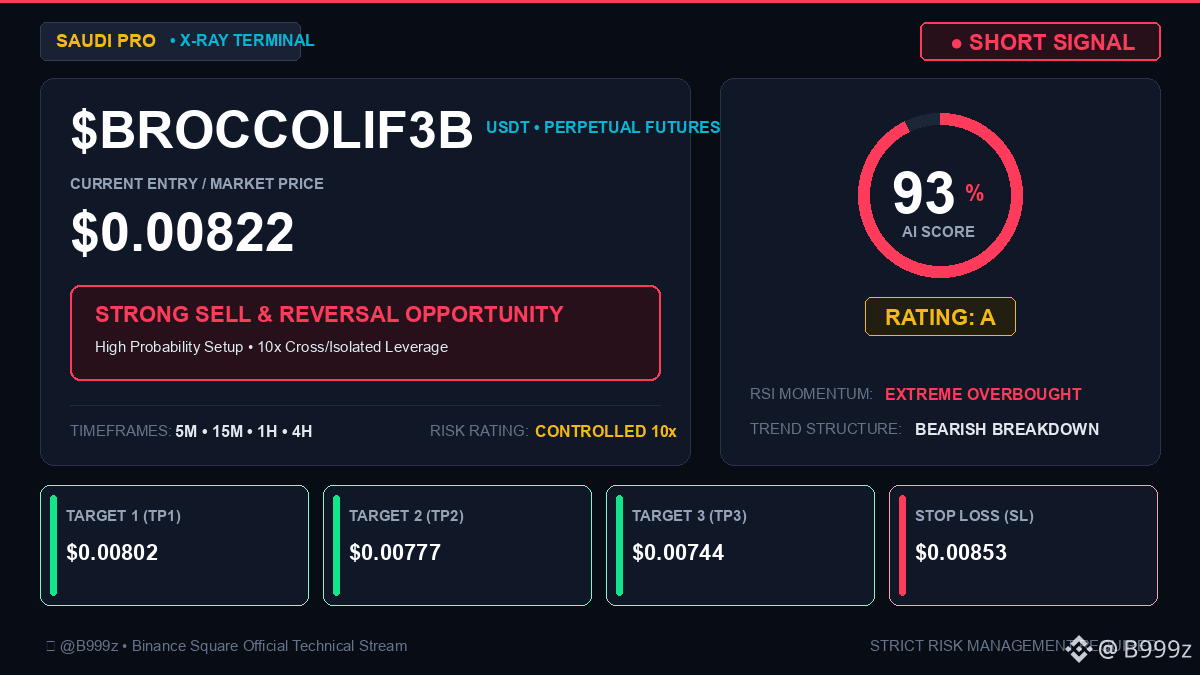The width and height of the screenshot is (1200, 675).
Task: Click CONTROLLED 10x risk rating value
Action: pyautogui.click(x=606, y=432)
